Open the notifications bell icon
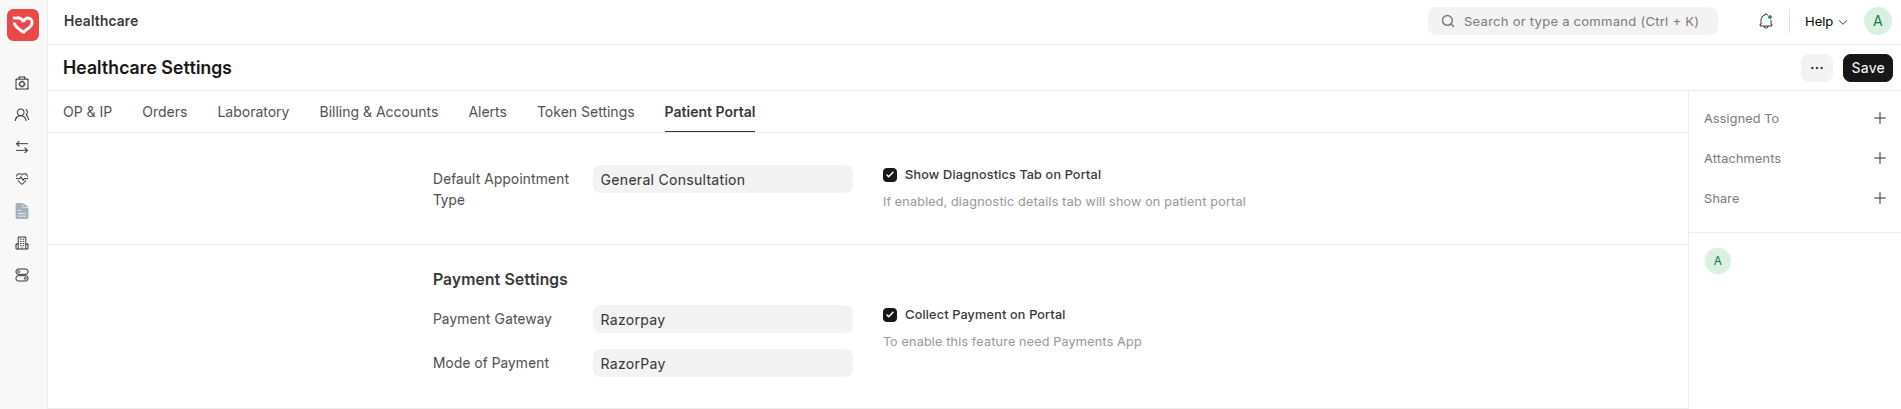 pos(1766,21)
